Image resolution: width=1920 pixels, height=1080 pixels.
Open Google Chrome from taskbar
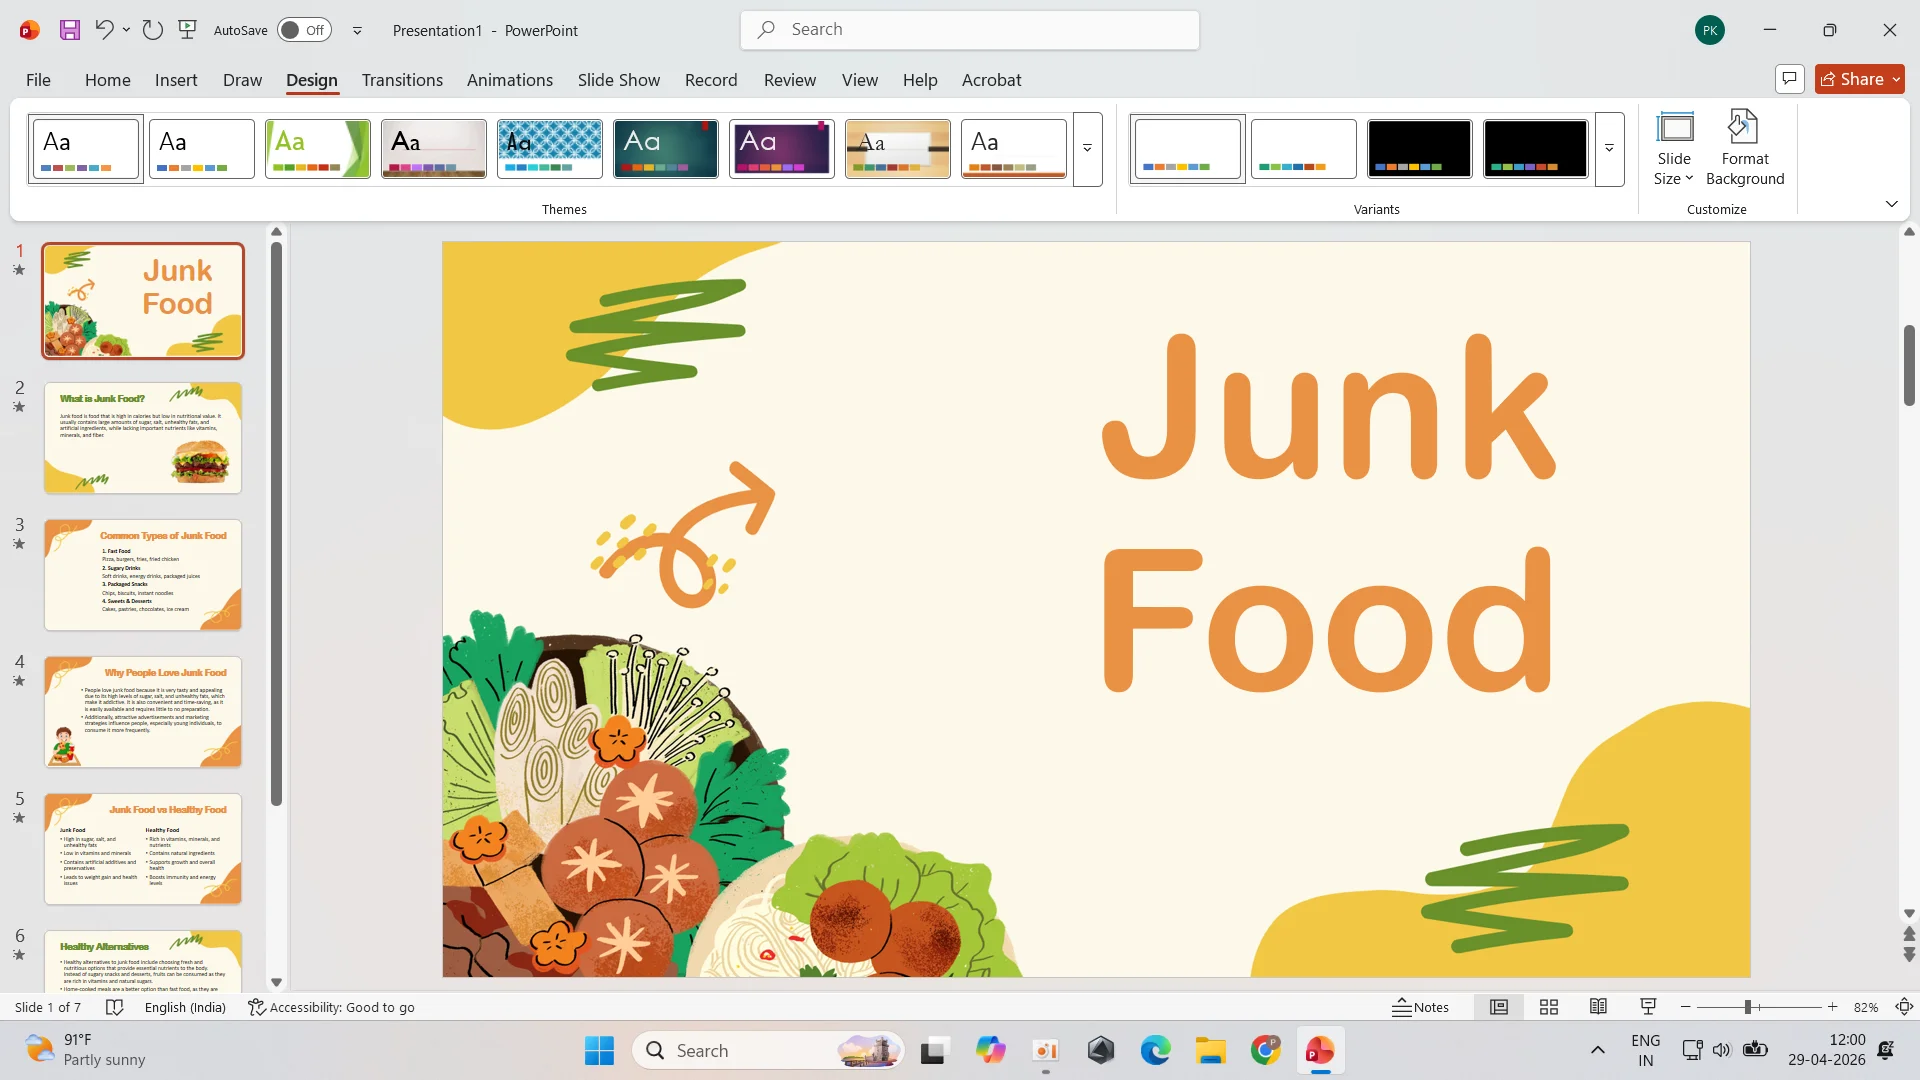tap(1265, 1050)
